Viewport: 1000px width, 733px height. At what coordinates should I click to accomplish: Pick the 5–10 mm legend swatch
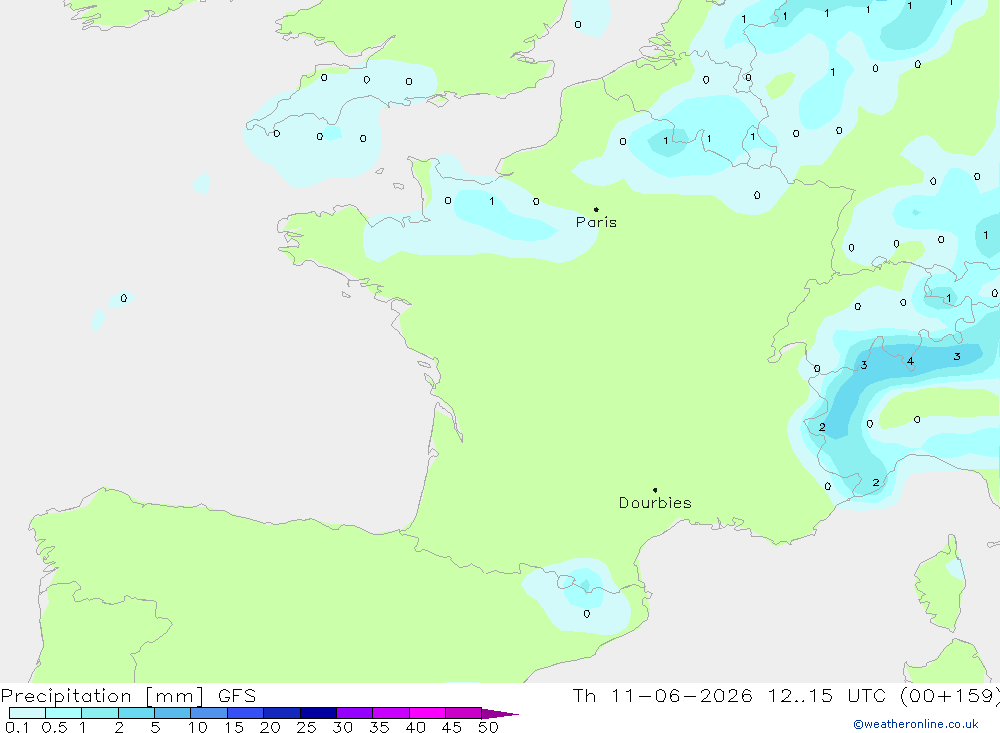[x=172, y=713]
